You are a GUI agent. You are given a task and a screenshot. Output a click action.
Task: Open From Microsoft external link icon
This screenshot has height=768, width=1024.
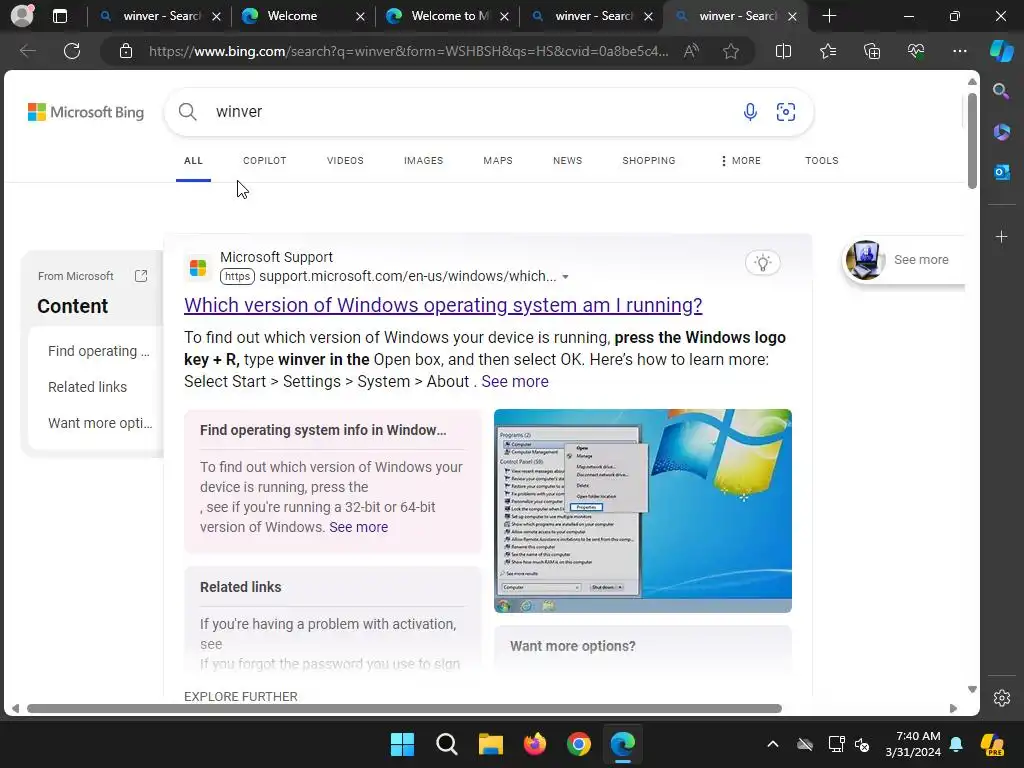141,276
